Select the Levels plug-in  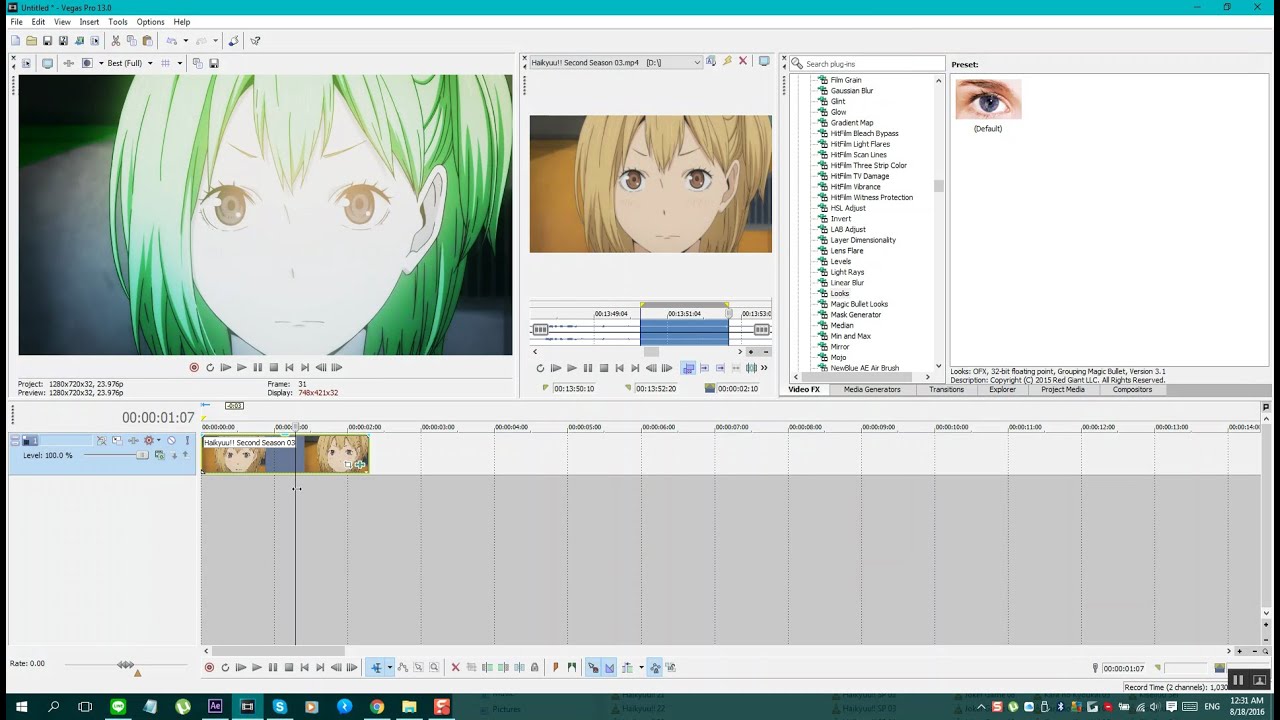pyautogui.click(x=840, y=261)
